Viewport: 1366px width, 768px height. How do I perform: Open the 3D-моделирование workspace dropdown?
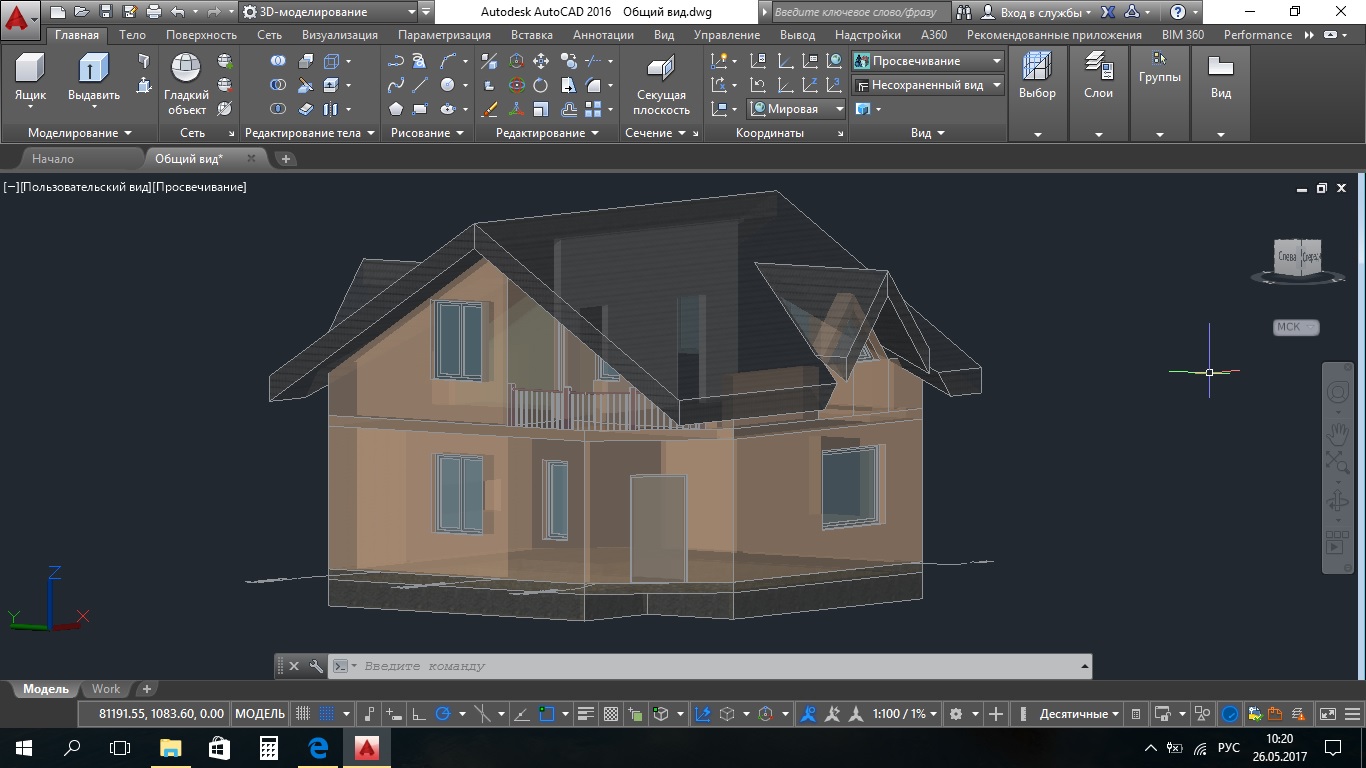(328, 12)
